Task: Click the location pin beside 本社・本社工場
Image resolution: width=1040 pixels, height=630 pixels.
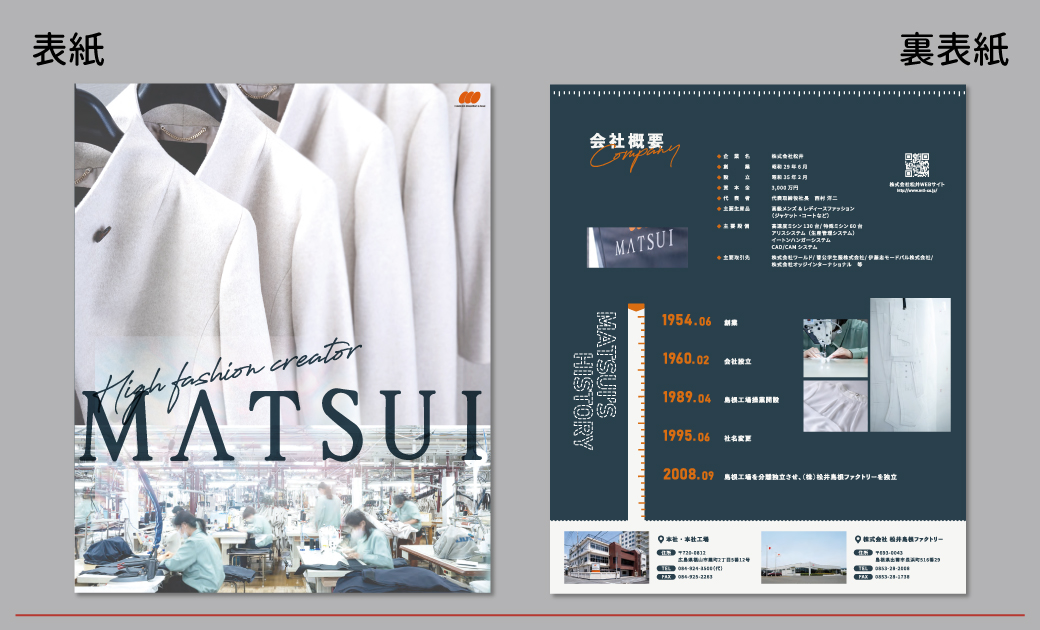Action: [x=661, y=540]
